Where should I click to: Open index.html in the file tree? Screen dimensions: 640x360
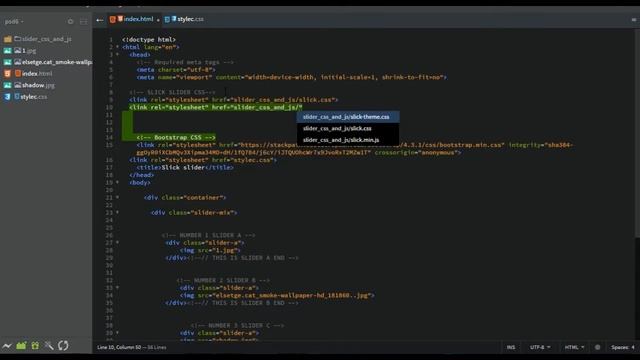[37, 73]
